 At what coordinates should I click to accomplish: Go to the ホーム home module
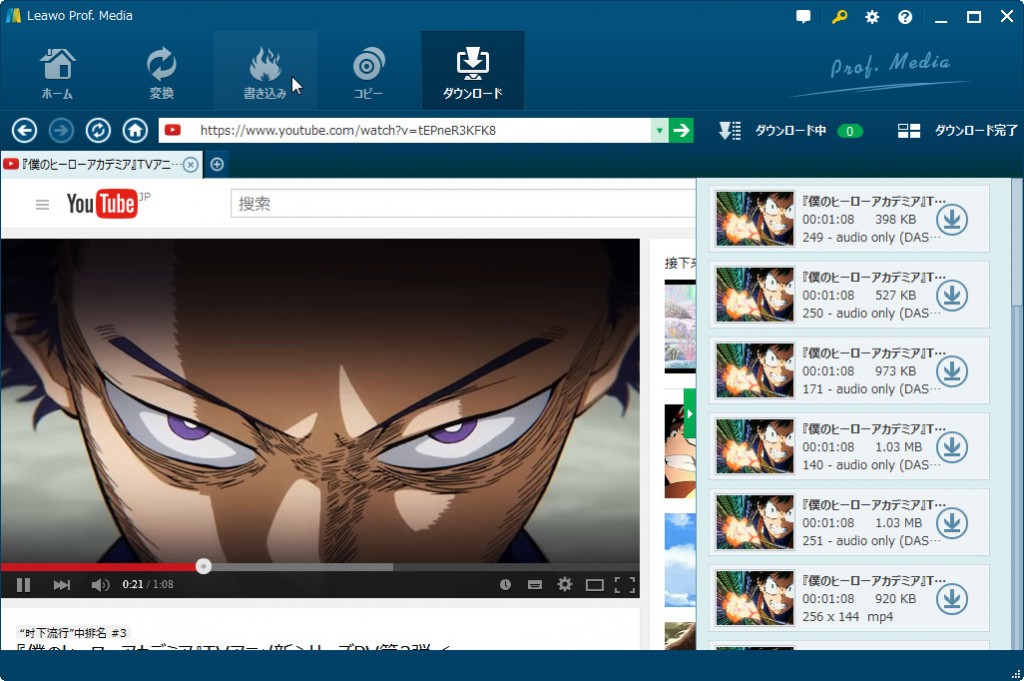(57, 72)
